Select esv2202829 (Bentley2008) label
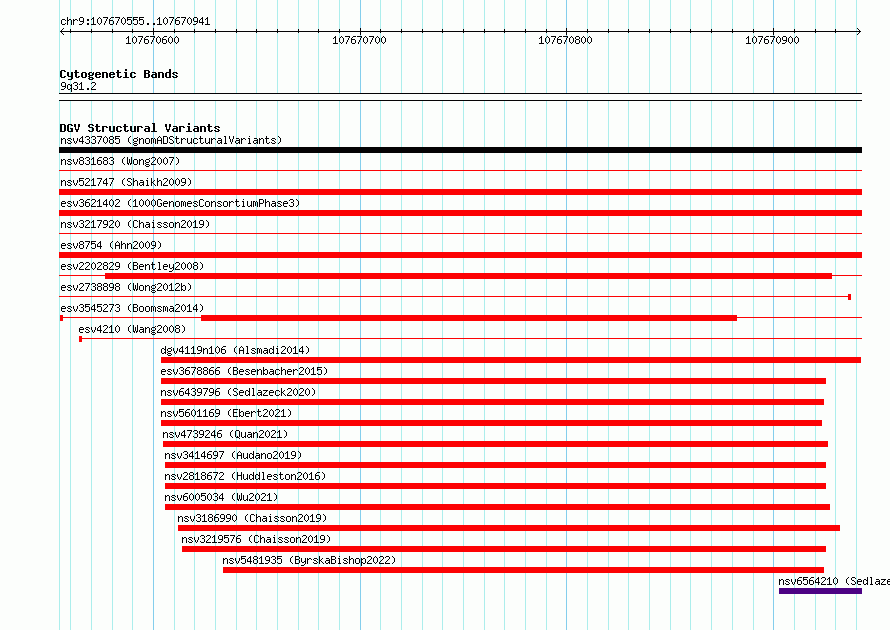The height and width of the screenshot is (630, 890). [x=132, y=266]
